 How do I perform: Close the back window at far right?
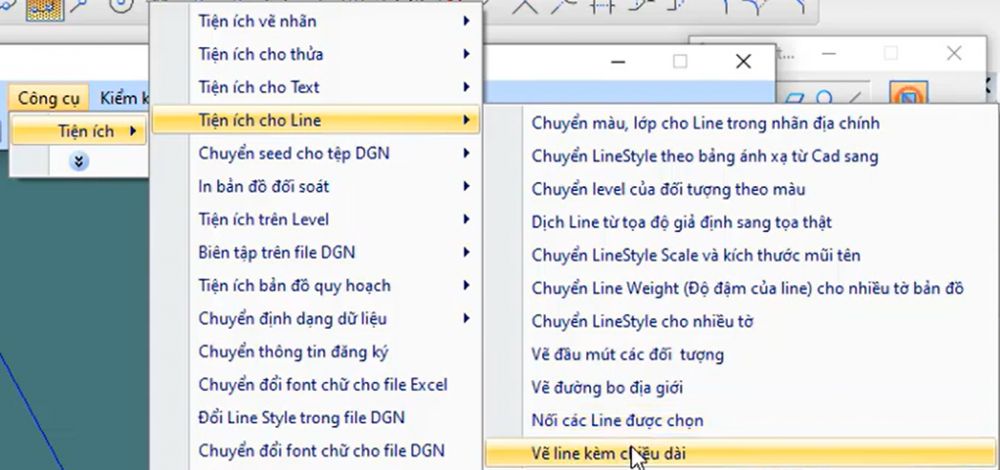954,54
